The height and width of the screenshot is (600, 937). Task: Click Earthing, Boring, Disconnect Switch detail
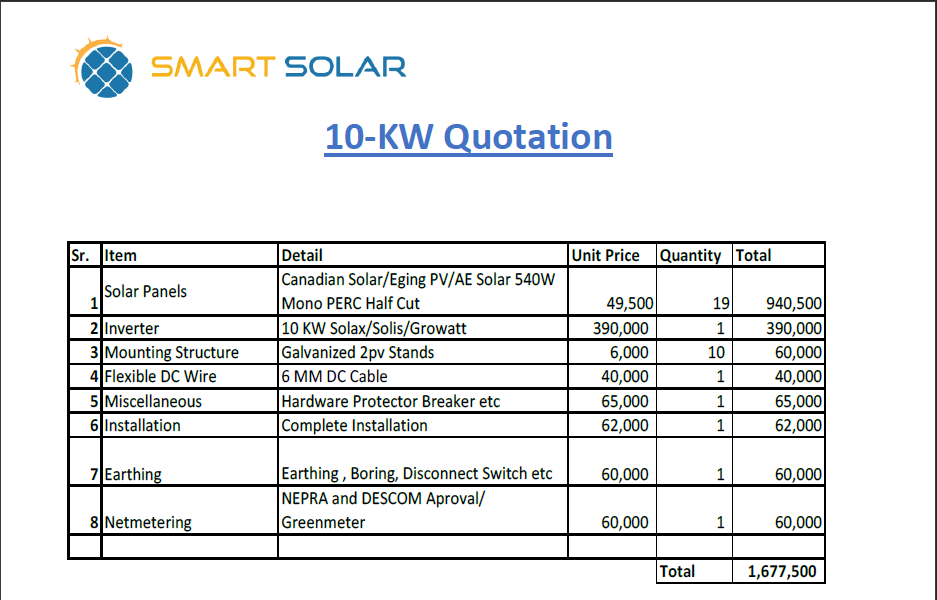pos(417,474)
